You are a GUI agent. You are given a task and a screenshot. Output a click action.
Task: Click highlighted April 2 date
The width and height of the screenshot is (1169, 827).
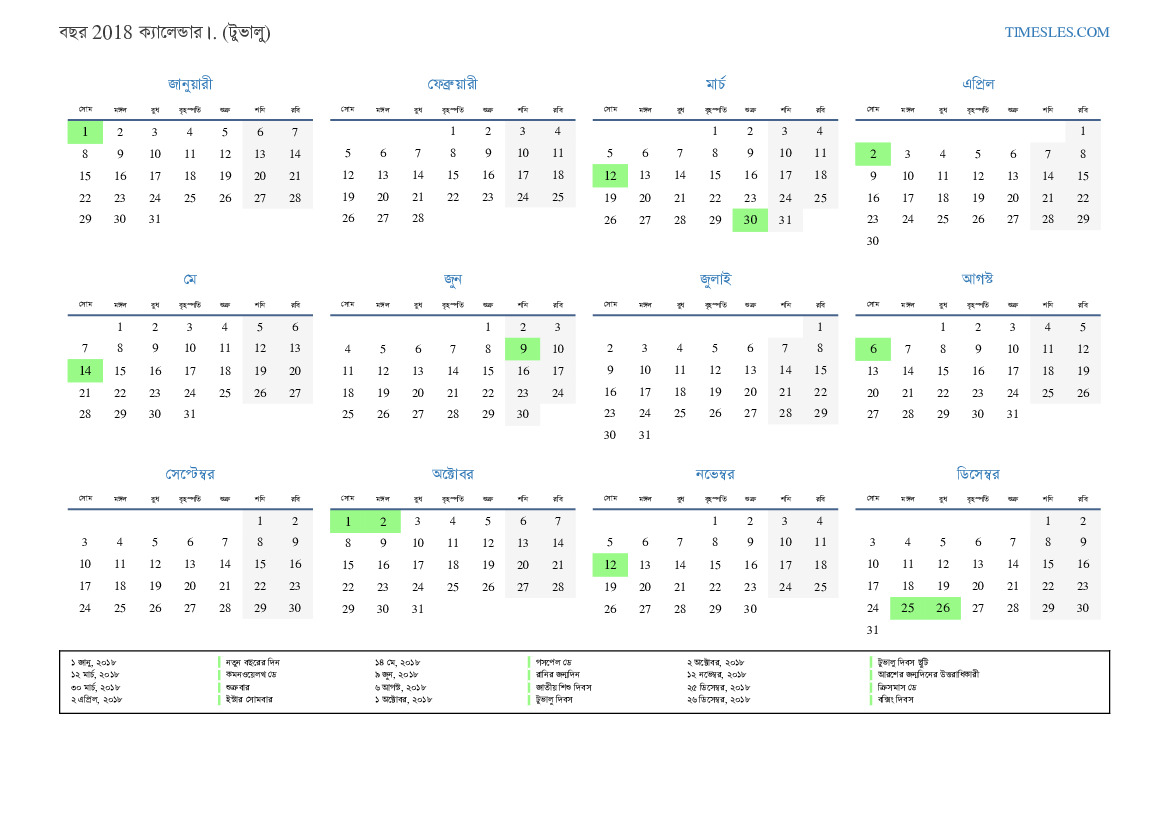tap(872, 154)
